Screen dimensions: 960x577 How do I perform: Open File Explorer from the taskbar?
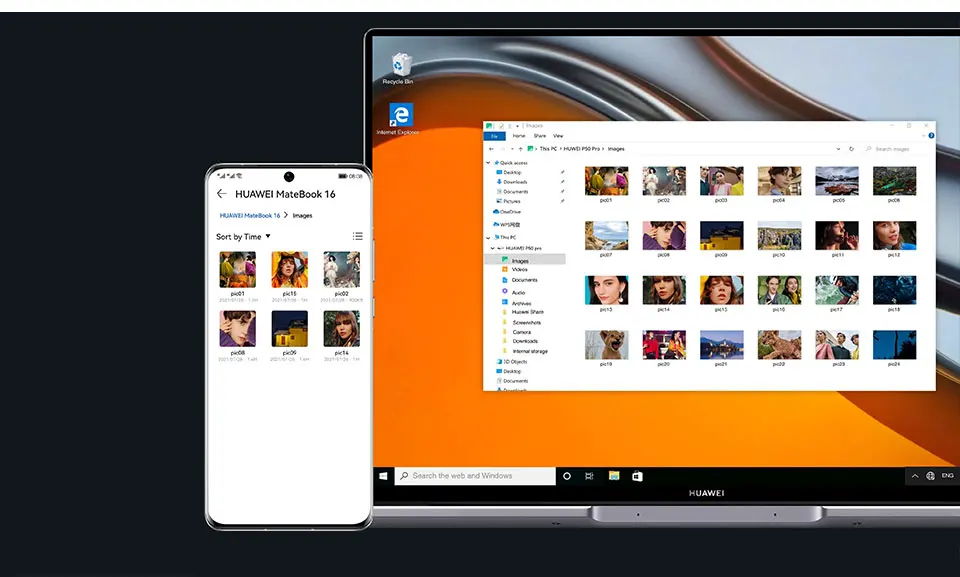tap(614, 476)
